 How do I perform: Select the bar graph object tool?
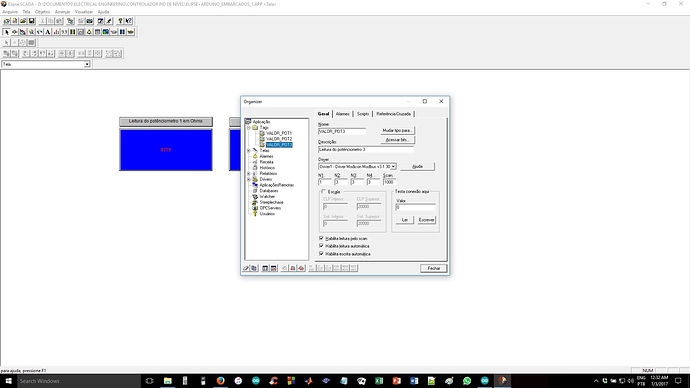(x=56, y=32)
